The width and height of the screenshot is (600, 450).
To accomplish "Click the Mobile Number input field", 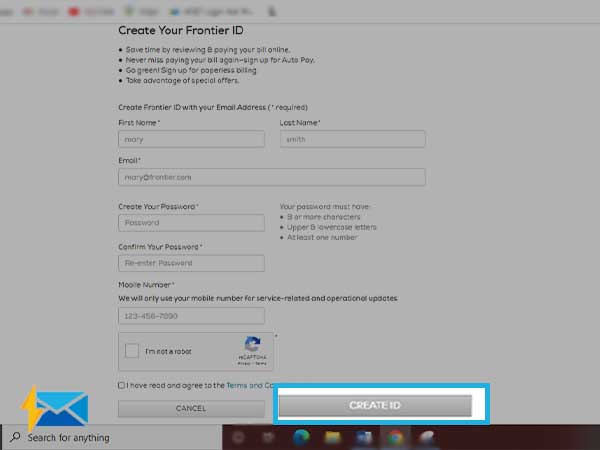I will coord(191,316).
